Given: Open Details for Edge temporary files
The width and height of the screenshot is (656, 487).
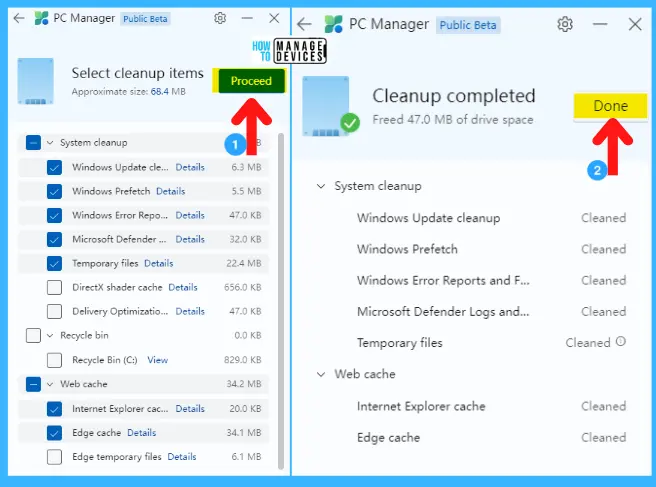Looking at the screenshot, I should [x=182, y=457].
